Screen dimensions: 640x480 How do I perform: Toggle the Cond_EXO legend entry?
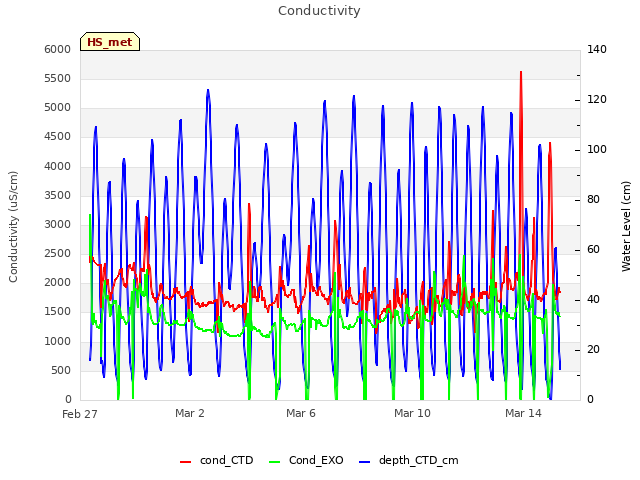pyautogui.click(x=306, y=460)
